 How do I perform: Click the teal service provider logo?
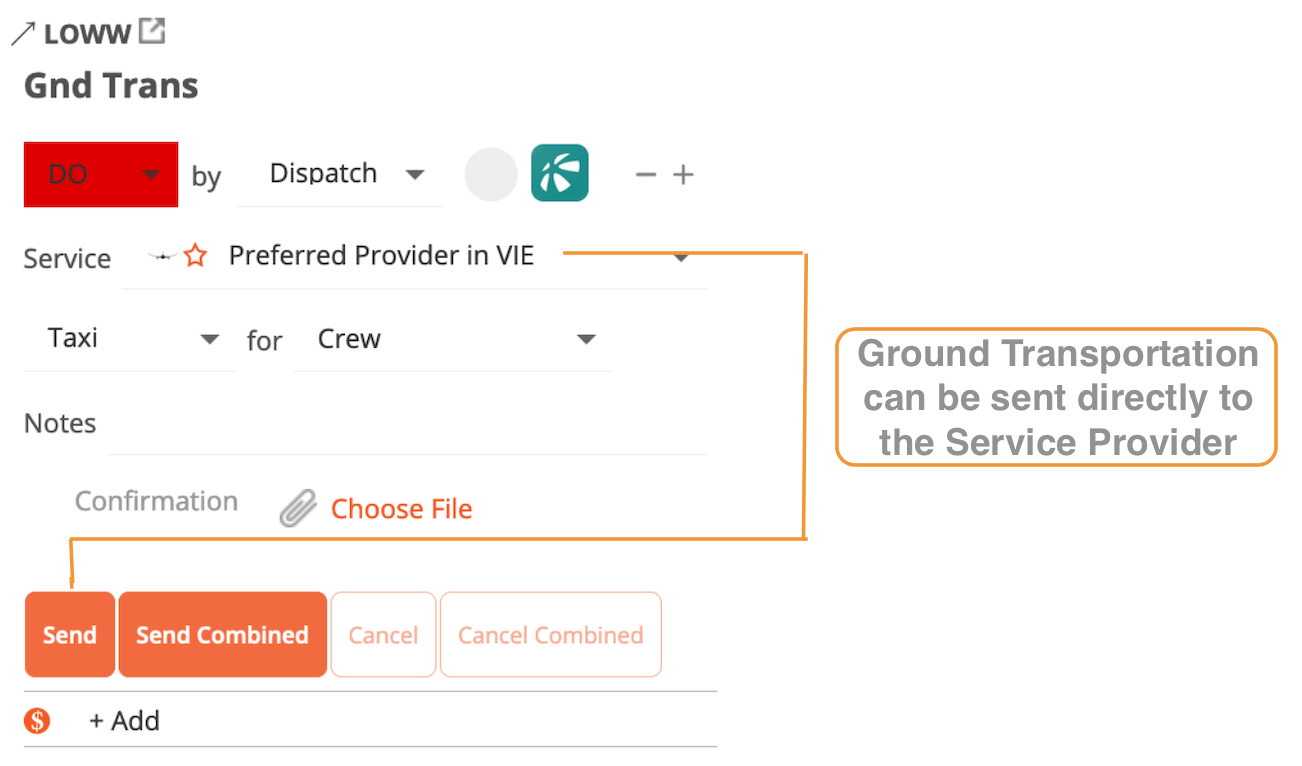(559, 173)
